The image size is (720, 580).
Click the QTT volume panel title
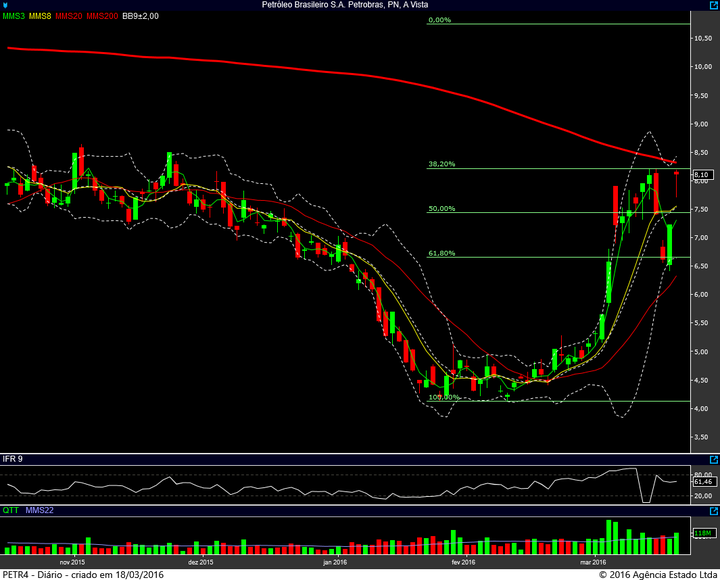(x=11, y=510)
